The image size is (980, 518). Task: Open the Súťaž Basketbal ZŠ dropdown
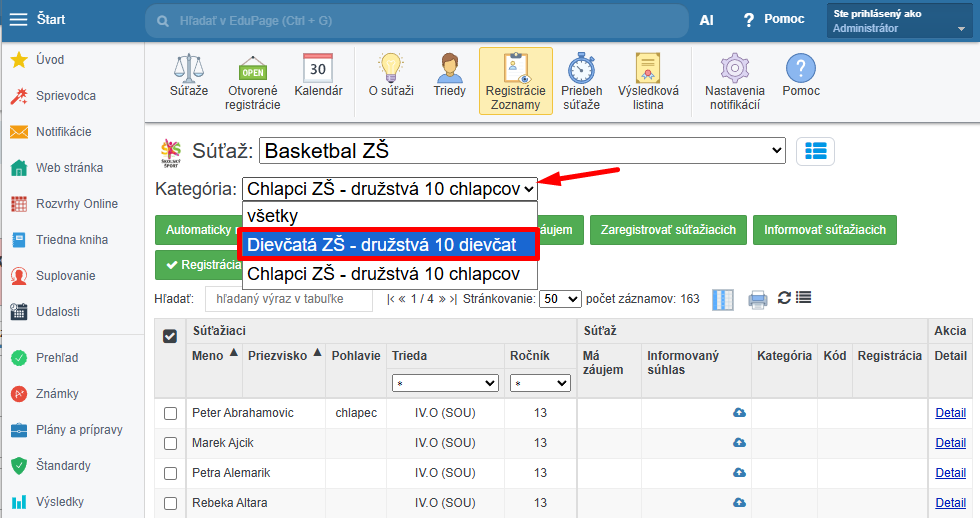tap(522, 151)
